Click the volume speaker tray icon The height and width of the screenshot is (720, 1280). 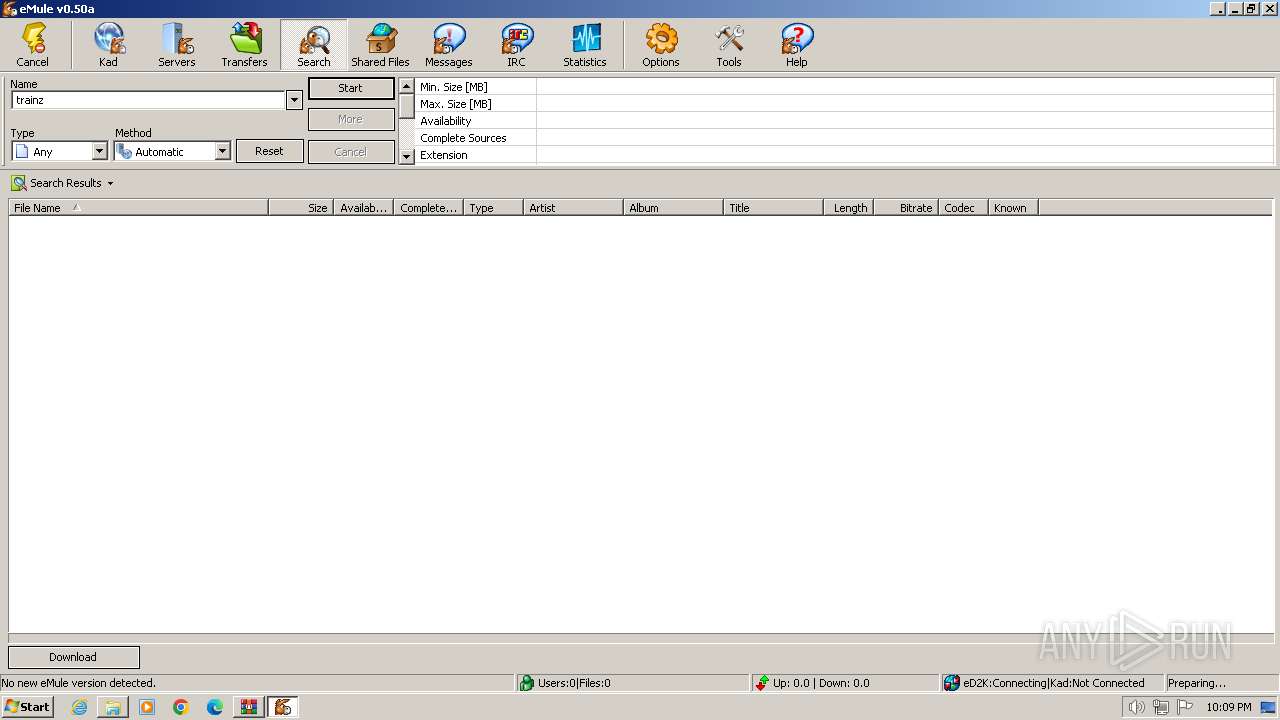[x=1136, y=707]
